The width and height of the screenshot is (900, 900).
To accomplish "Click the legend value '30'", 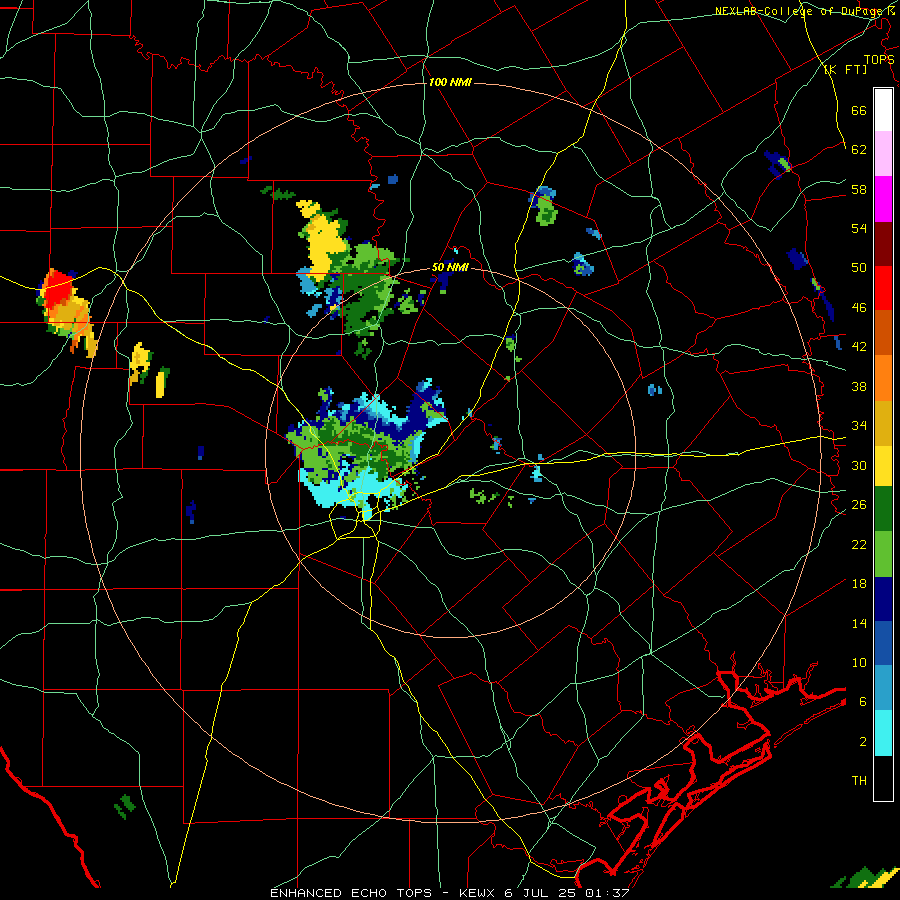I will (x=859, y=465).
